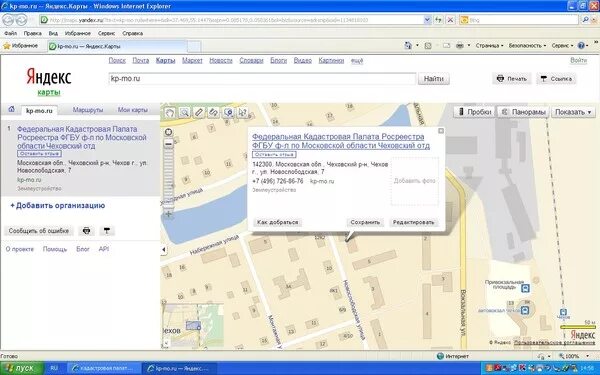The width and height of the screenshot is (600, 375).
Task: Click the Редактировать button in balloon
Action: tap(414, 222)
